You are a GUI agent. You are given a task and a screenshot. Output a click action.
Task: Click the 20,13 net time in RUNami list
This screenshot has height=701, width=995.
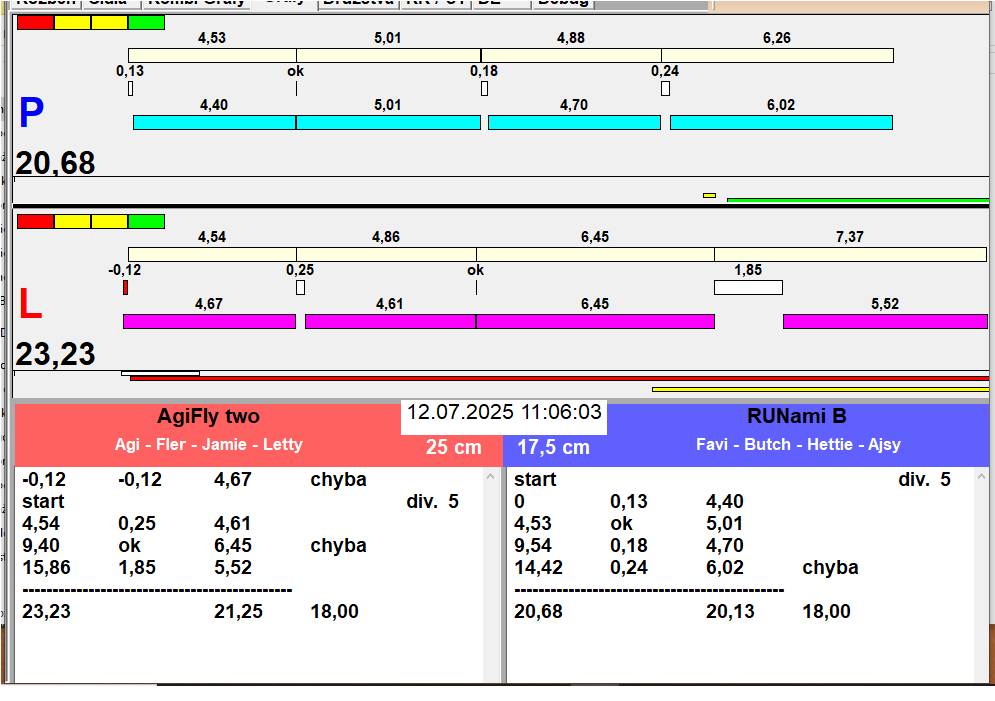click(730, 611)
